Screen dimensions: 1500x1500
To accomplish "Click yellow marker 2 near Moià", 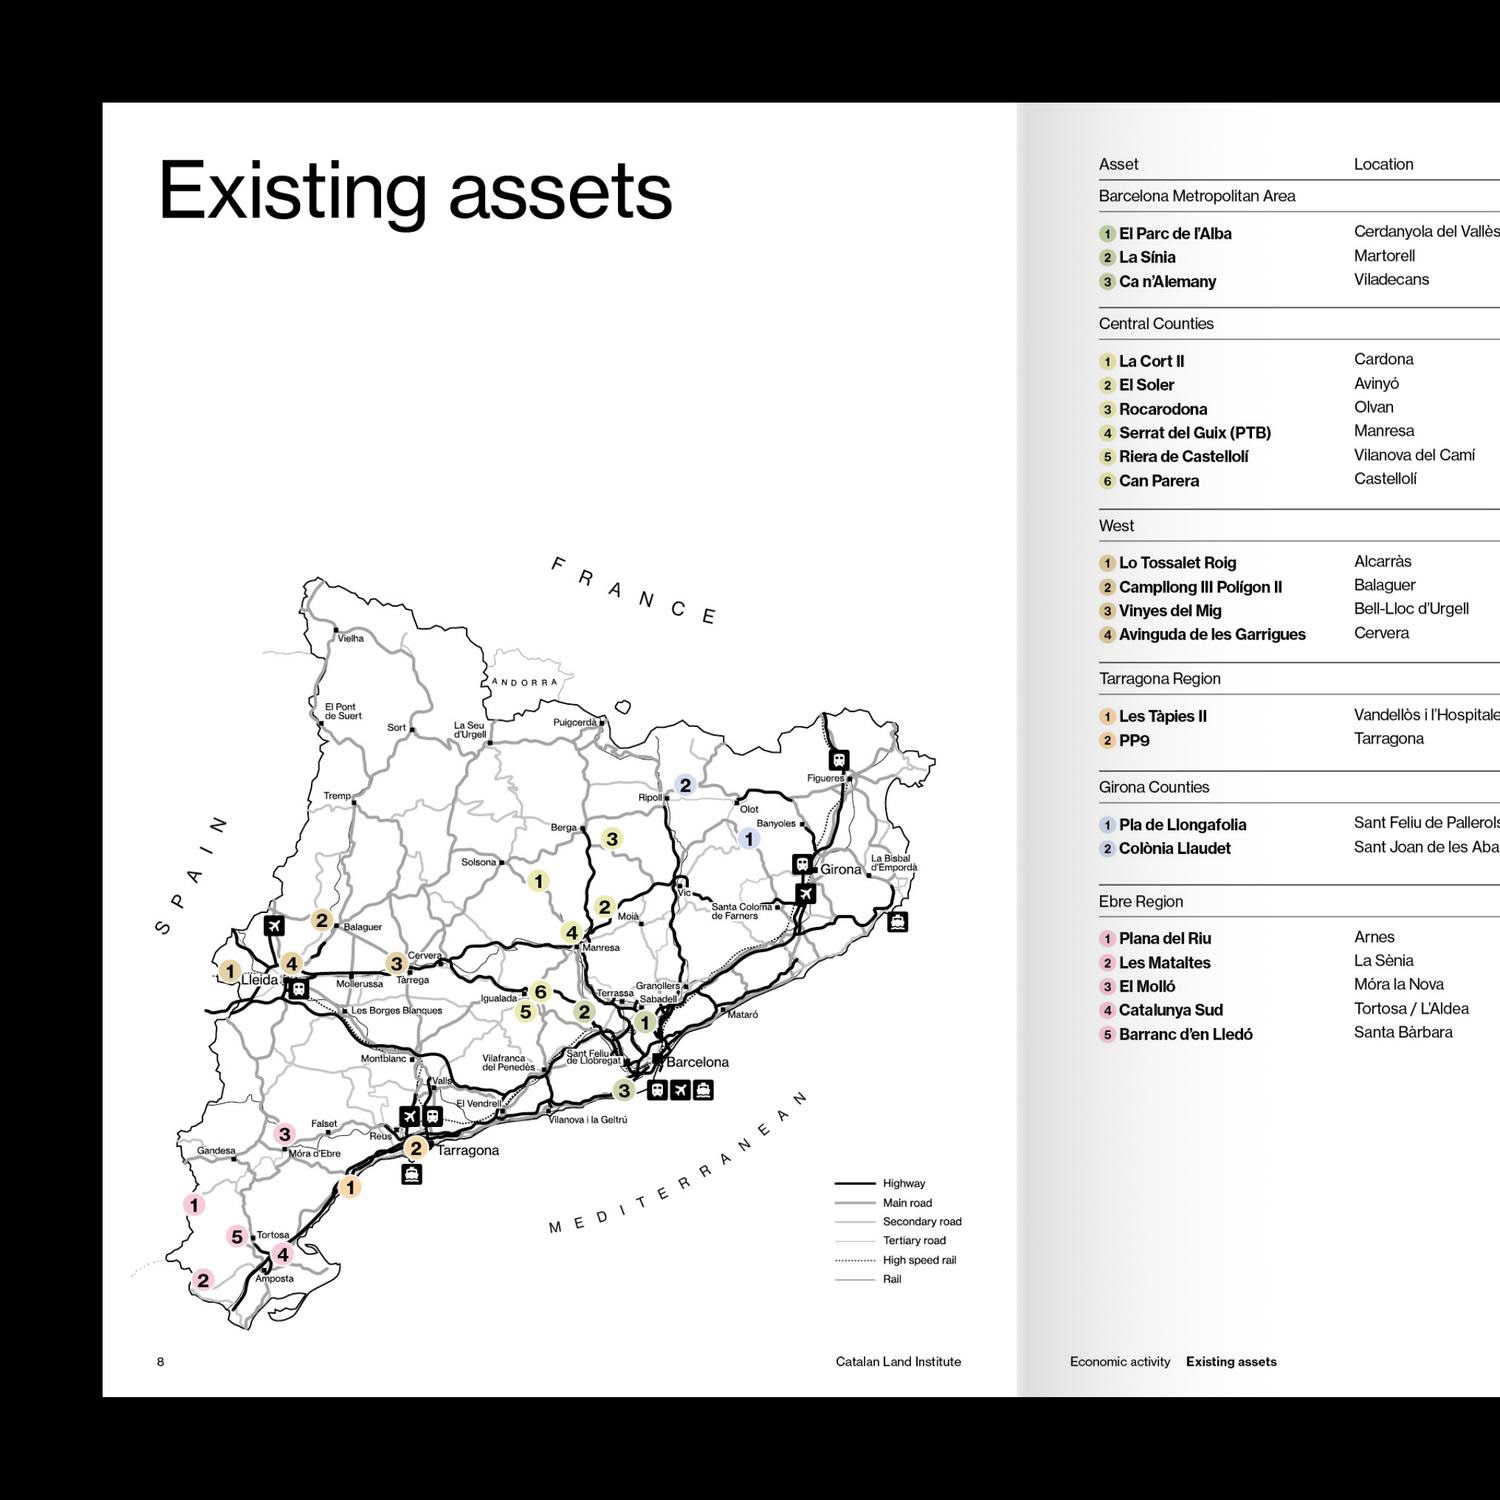I will (604, 907).
